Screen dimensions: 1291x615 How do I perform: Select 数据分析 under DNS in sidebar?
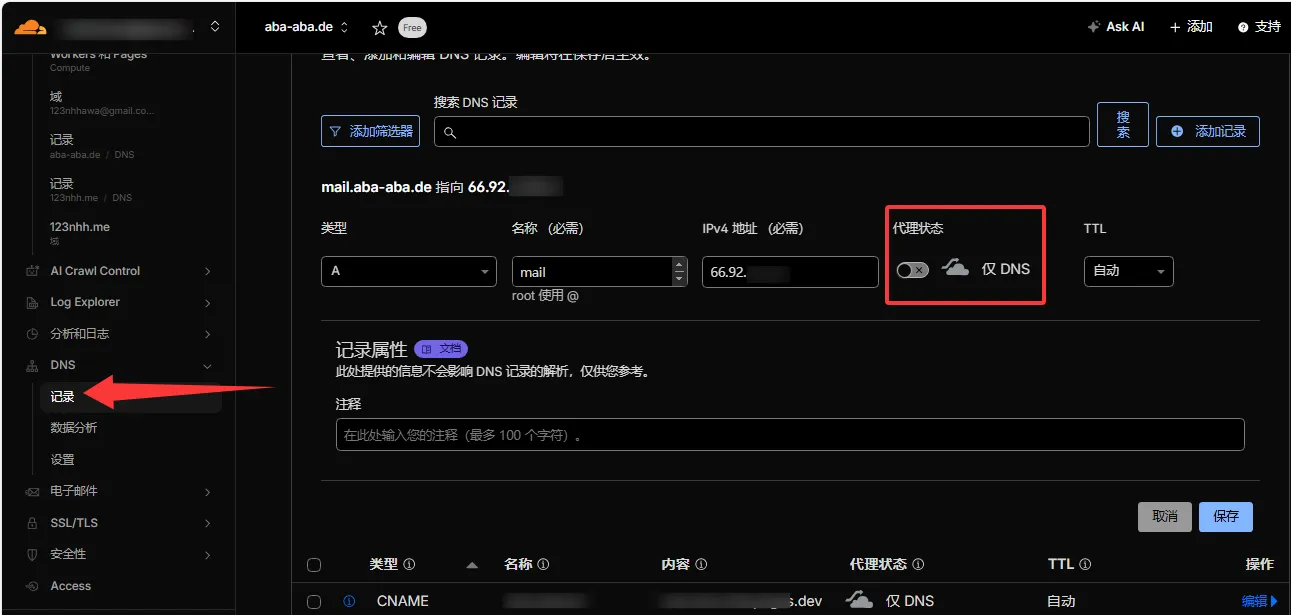[x=73, y=428]
